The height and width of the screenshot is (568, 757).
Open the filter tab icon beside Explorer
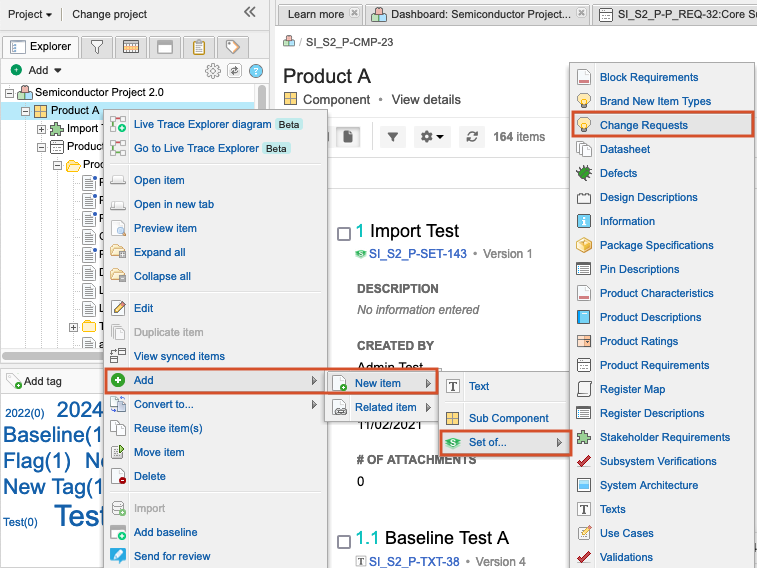click(97, 47)
